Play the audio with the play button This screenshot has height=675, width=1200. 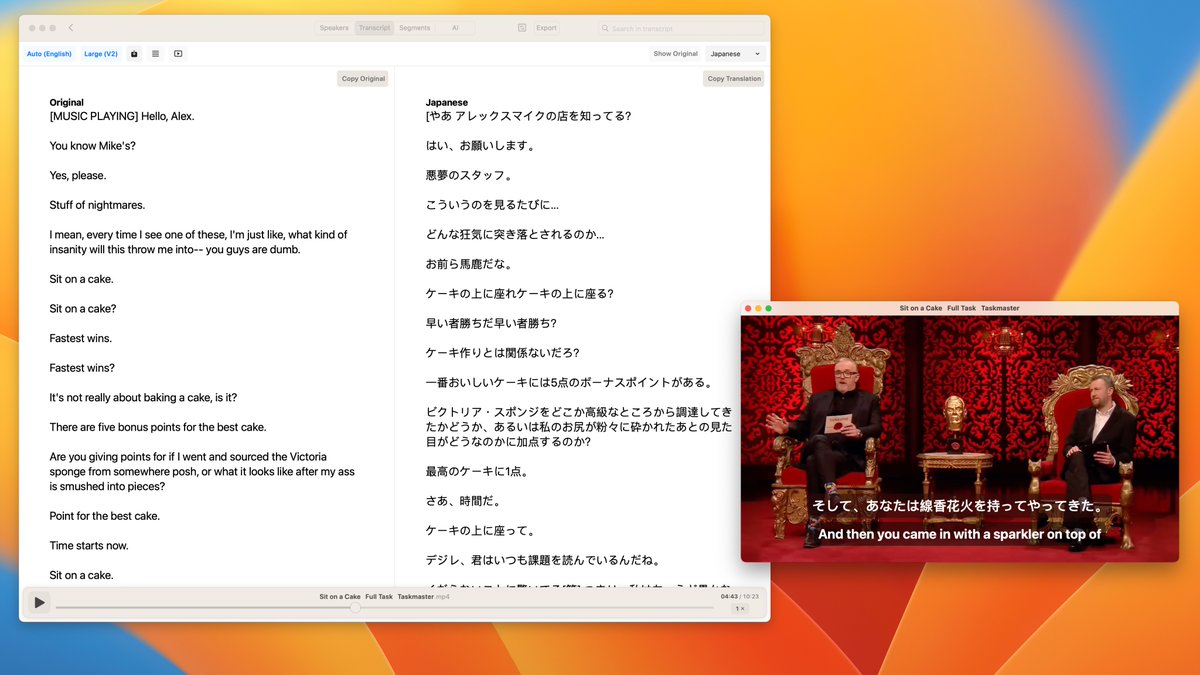pos(39,602)
